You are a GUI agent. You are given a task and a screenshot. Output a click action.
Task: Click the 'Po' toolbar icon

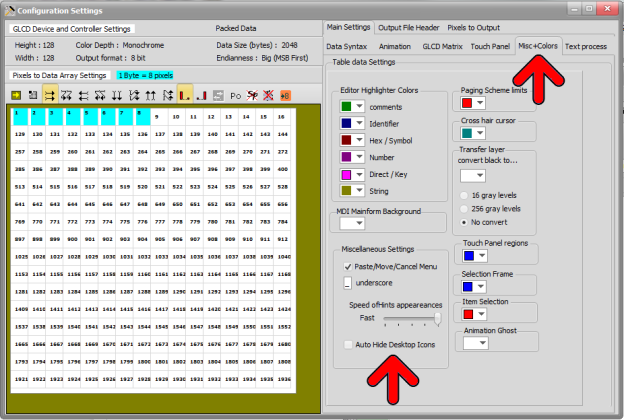(235, 96)
